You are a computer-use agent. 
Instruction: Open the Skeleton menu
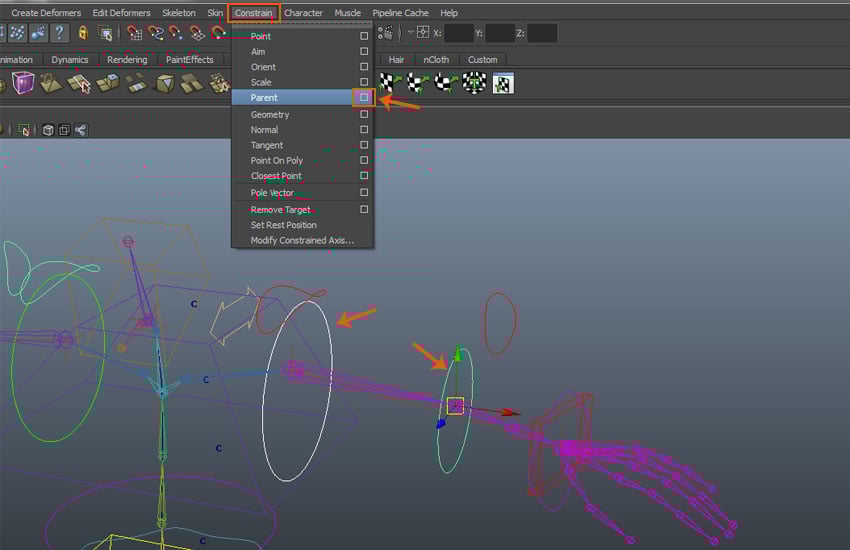[x=179, y=13]
